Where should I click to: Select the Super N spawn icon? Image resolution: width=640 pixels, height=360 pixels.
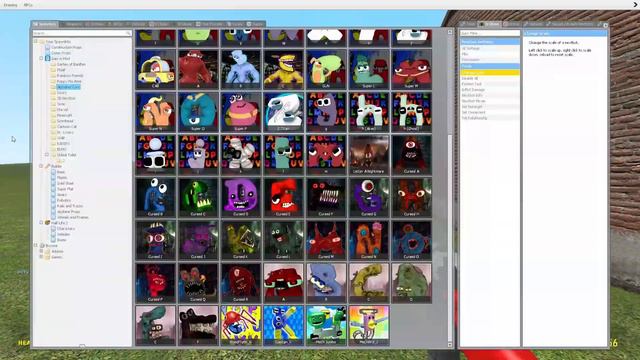(x=156, y=112)
